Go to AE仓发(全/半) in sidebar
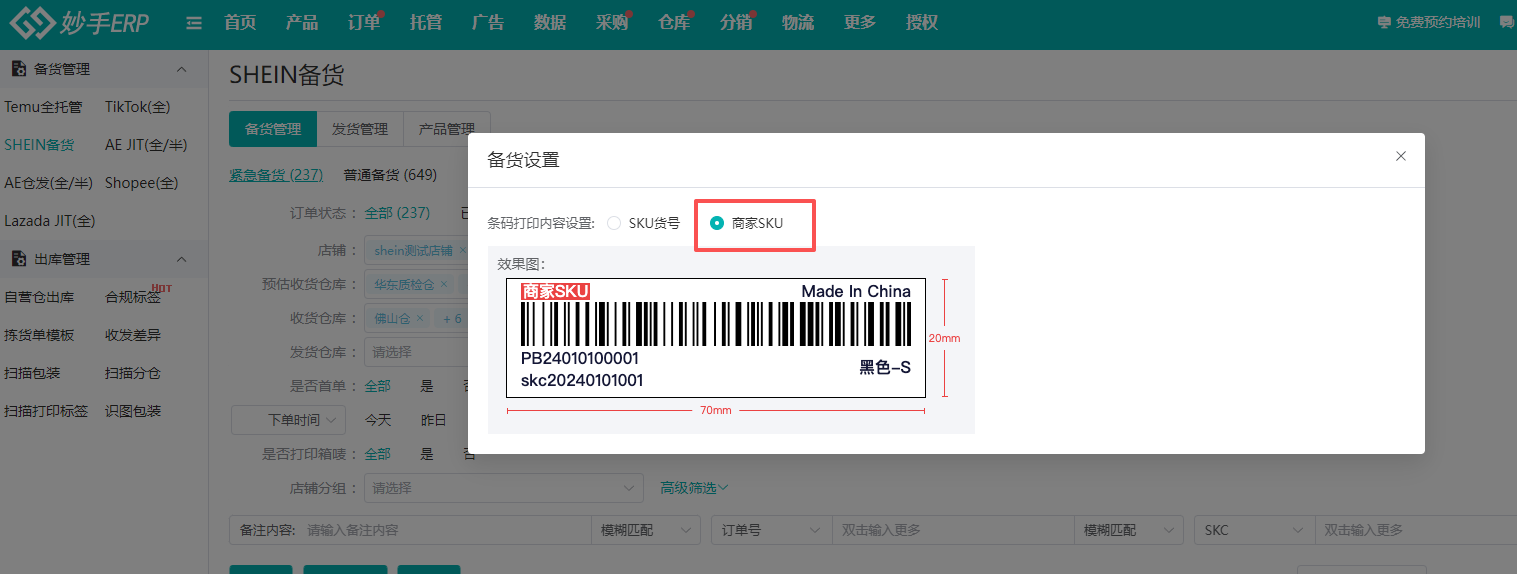The image size is (1517, 574). [x=48, y=183]
